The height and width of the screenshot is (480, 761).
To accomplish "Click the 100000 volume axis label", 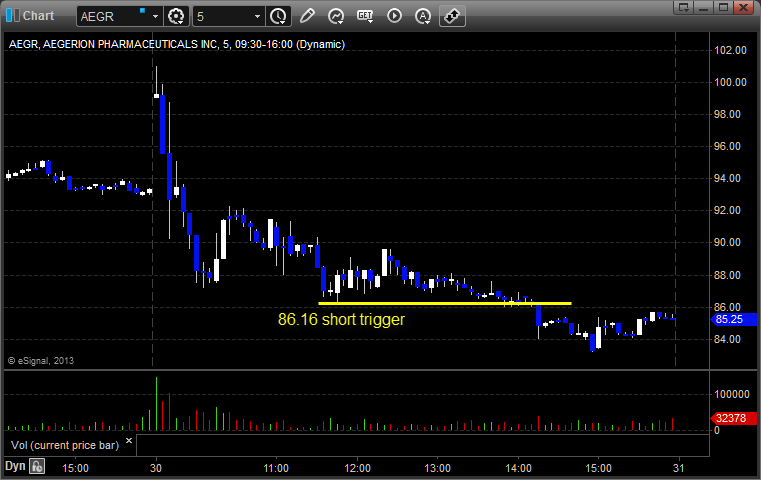I will (732, 394).
